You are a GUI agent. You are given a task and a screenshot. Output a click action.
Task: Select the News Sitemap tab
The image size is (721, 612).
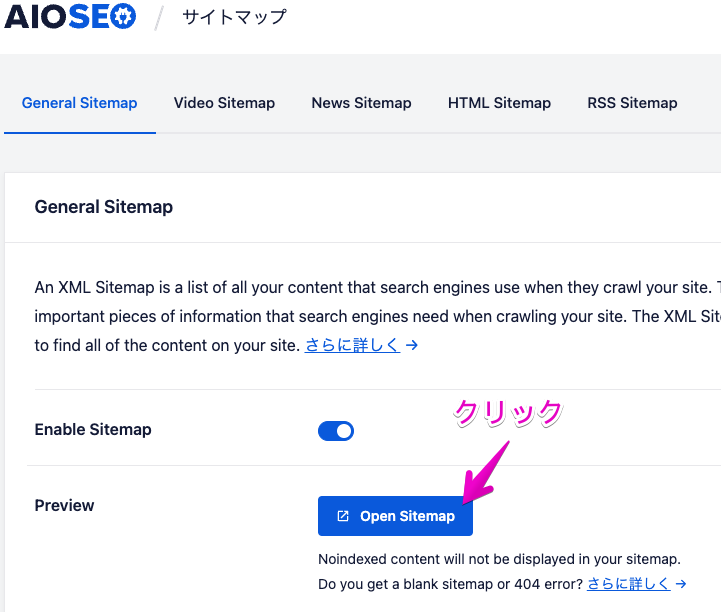[x=361, y=103]
